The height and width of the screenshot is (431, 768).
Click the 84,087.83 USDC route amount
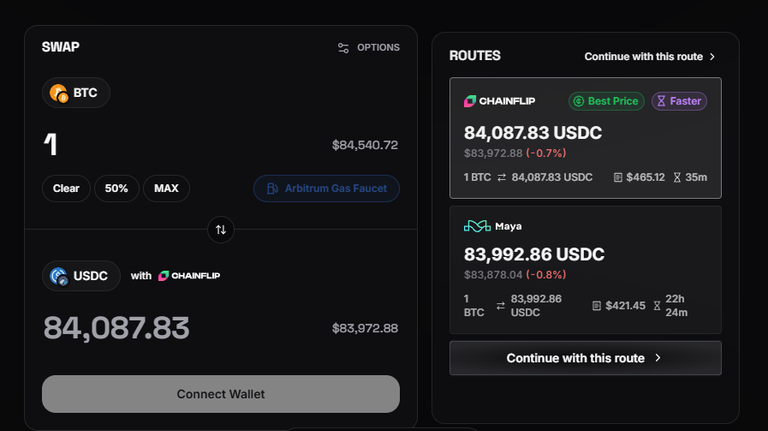[533, 133]
